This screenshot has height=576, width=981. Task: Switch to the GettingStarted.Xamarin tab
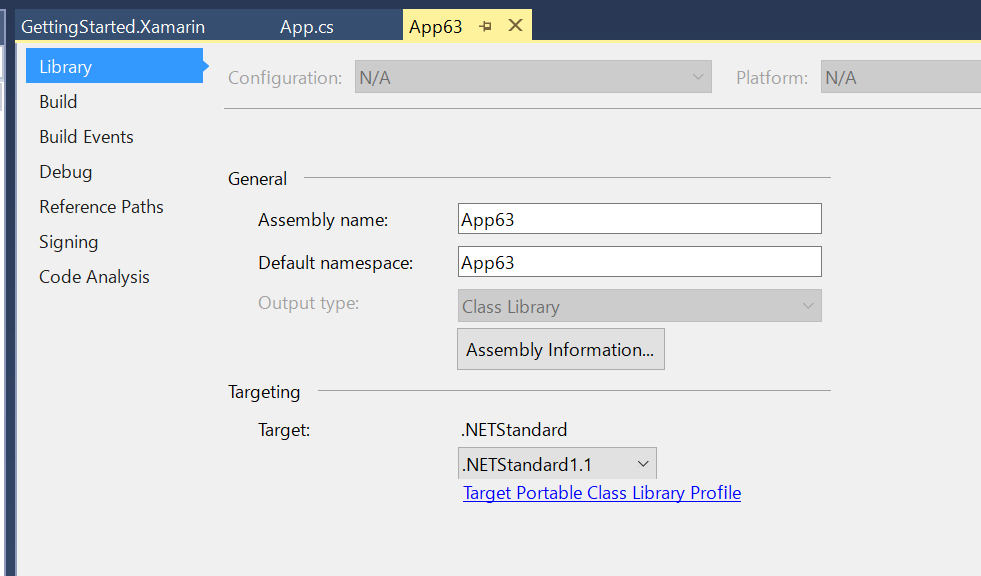coord(113,27)
